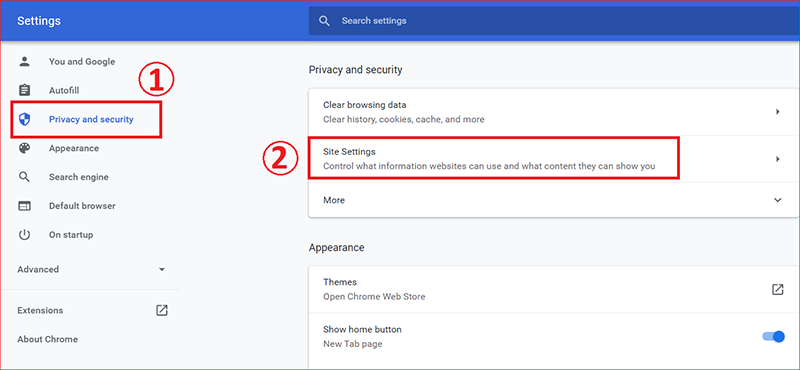Click the arrow on Site Settings row
The image size is (800, 370).
click(x=778, y=159)
